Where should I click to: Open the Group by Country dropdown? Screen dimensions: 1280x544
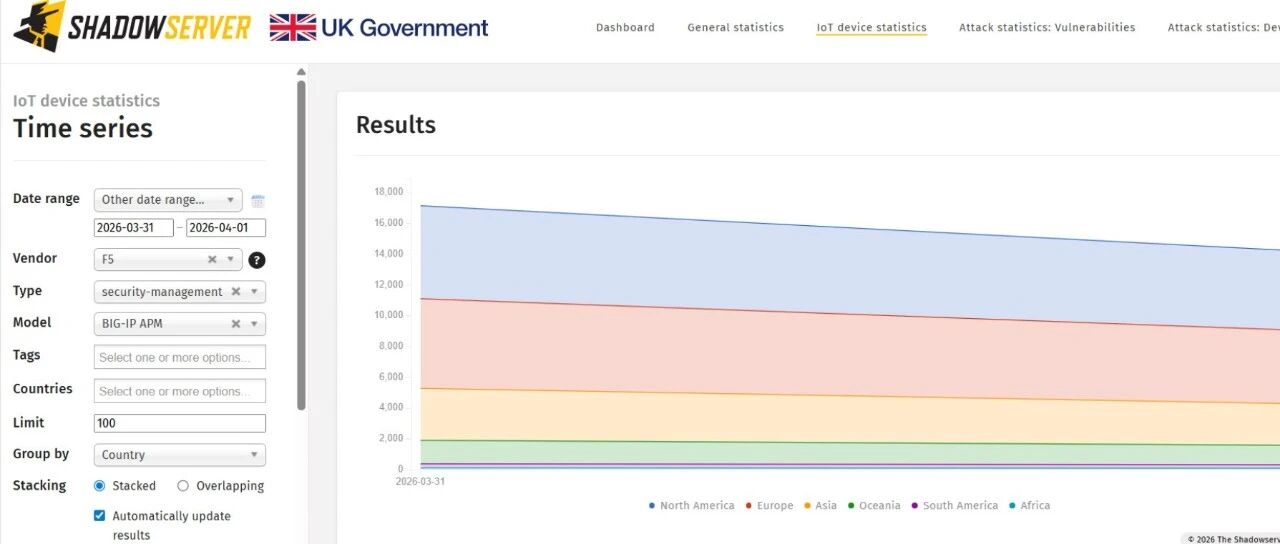pyautogui.click(x=180, y=455)
